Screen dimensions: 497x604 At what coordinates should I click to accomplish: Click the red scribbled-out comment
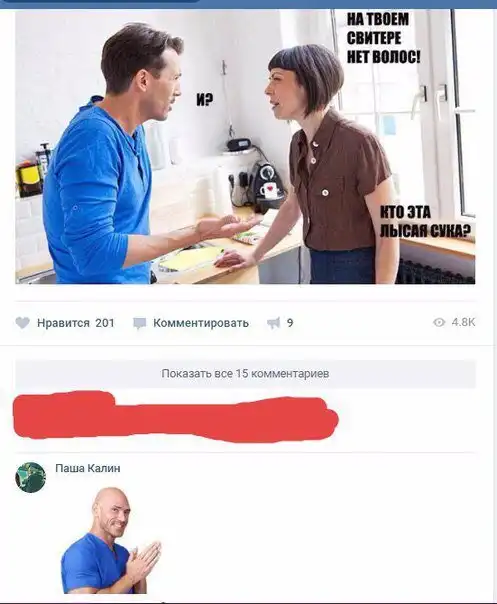coord(175,417)
